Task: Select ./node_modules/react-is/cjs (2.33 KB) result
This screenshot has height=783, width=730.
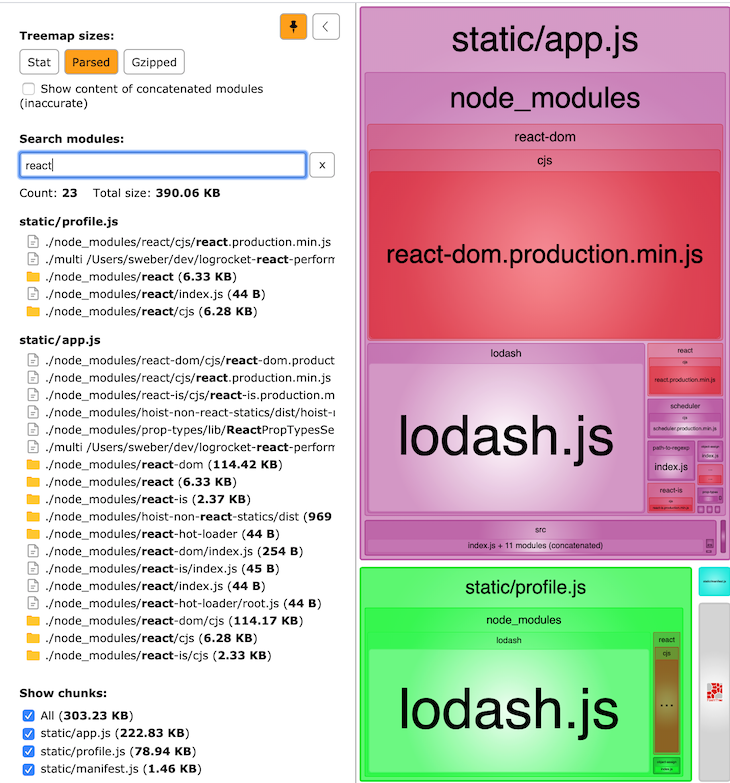Action: [x=158, y=656]
